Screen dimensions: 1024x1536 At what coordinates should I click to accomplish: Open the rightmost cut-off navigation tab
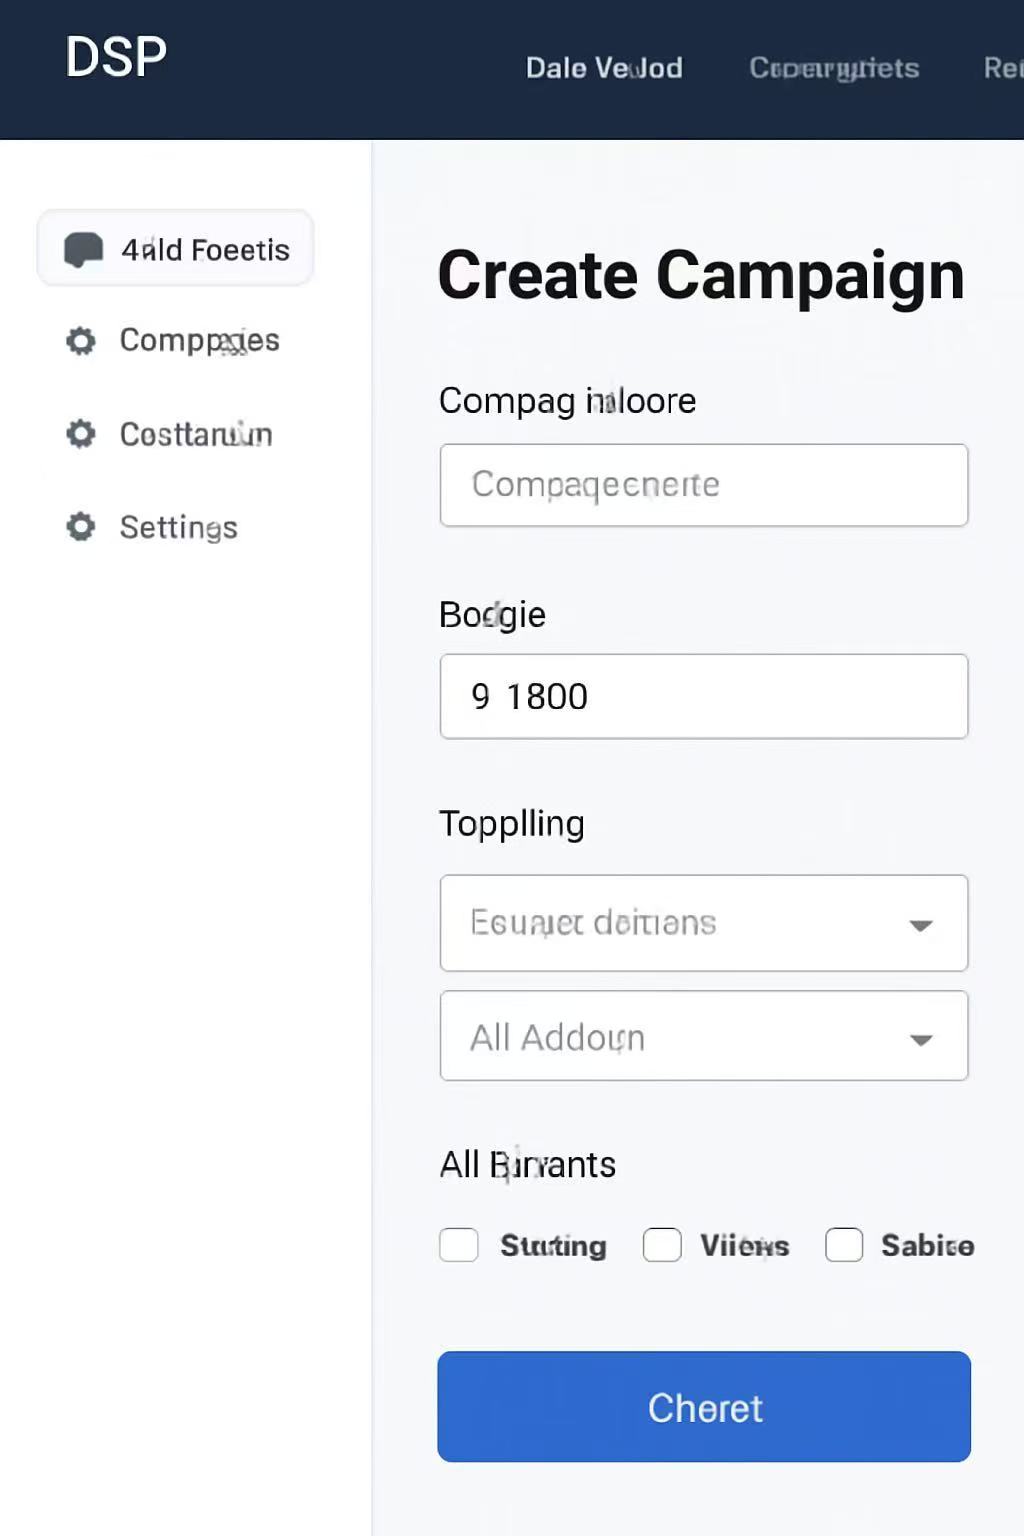pos(1003,68)
